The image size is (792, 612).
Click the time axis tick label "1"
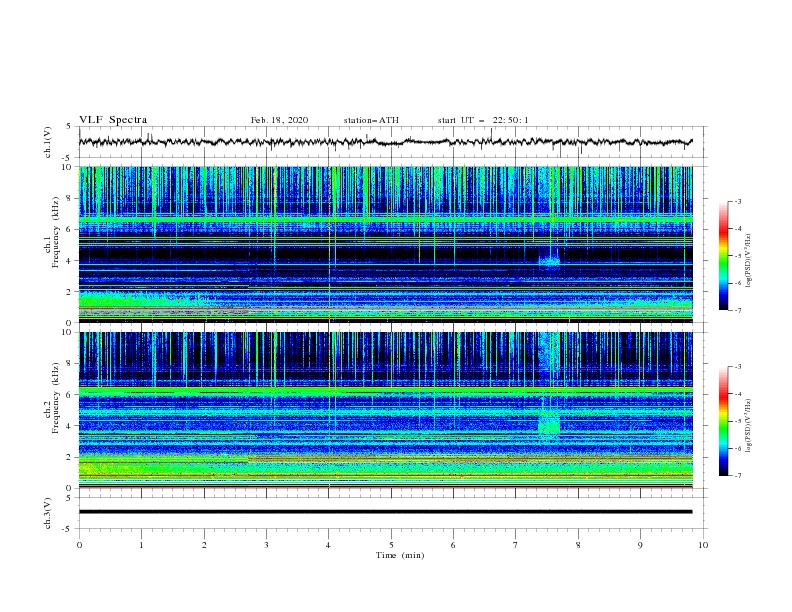141,545
